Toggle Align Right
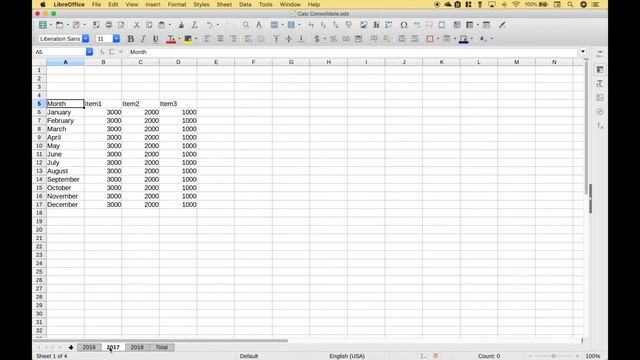The height and width of the screenshot is (360, 640). (x=233, y=39)
